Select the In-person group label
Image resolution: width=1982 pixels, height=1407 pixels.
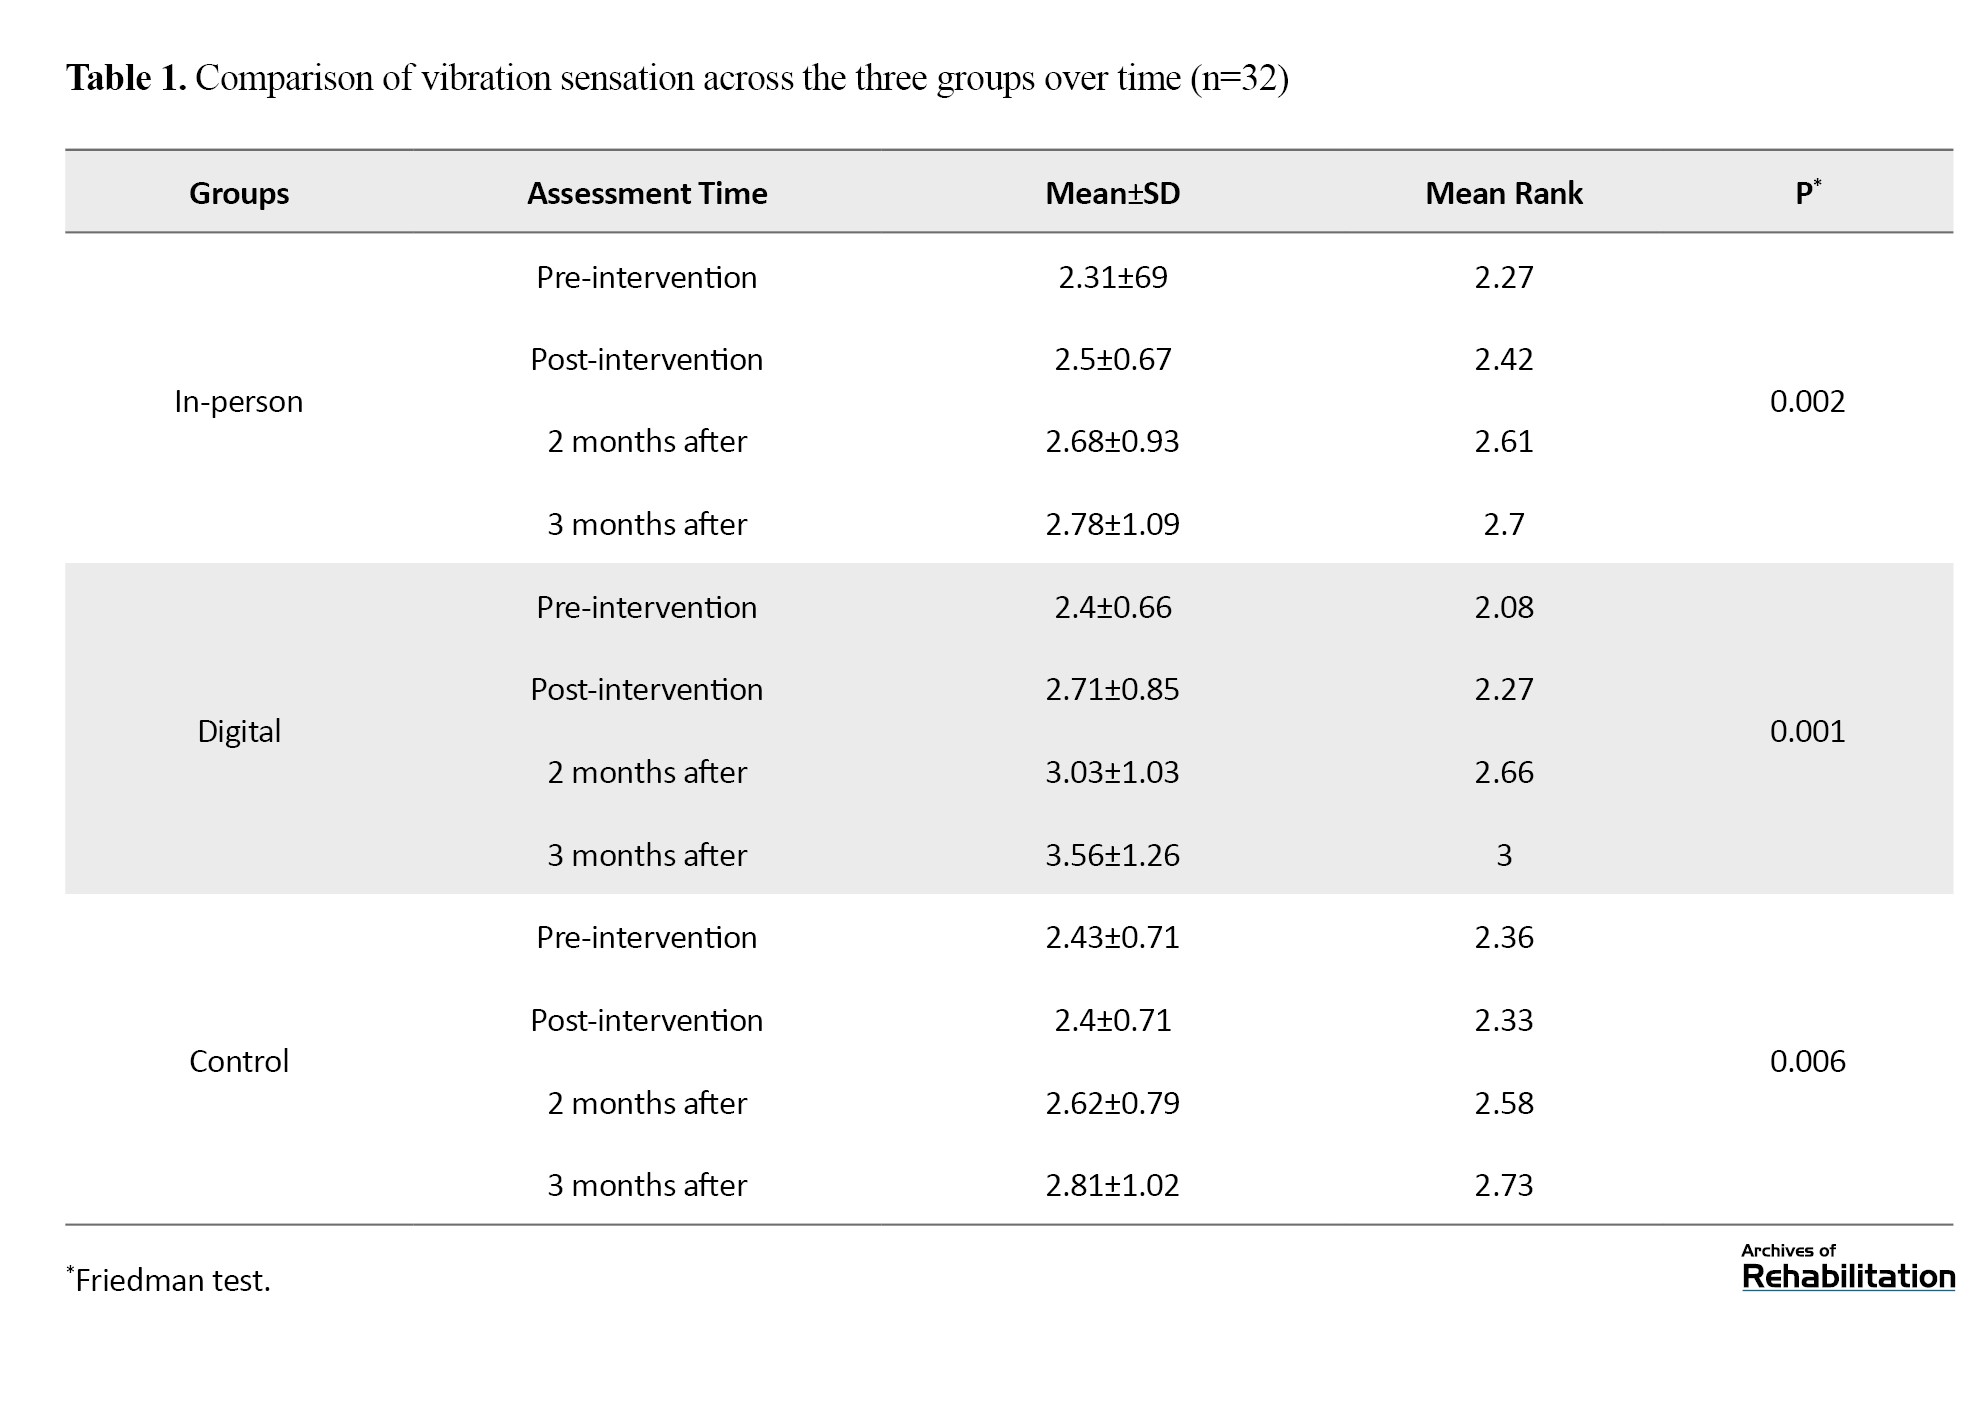pos(238,401)
